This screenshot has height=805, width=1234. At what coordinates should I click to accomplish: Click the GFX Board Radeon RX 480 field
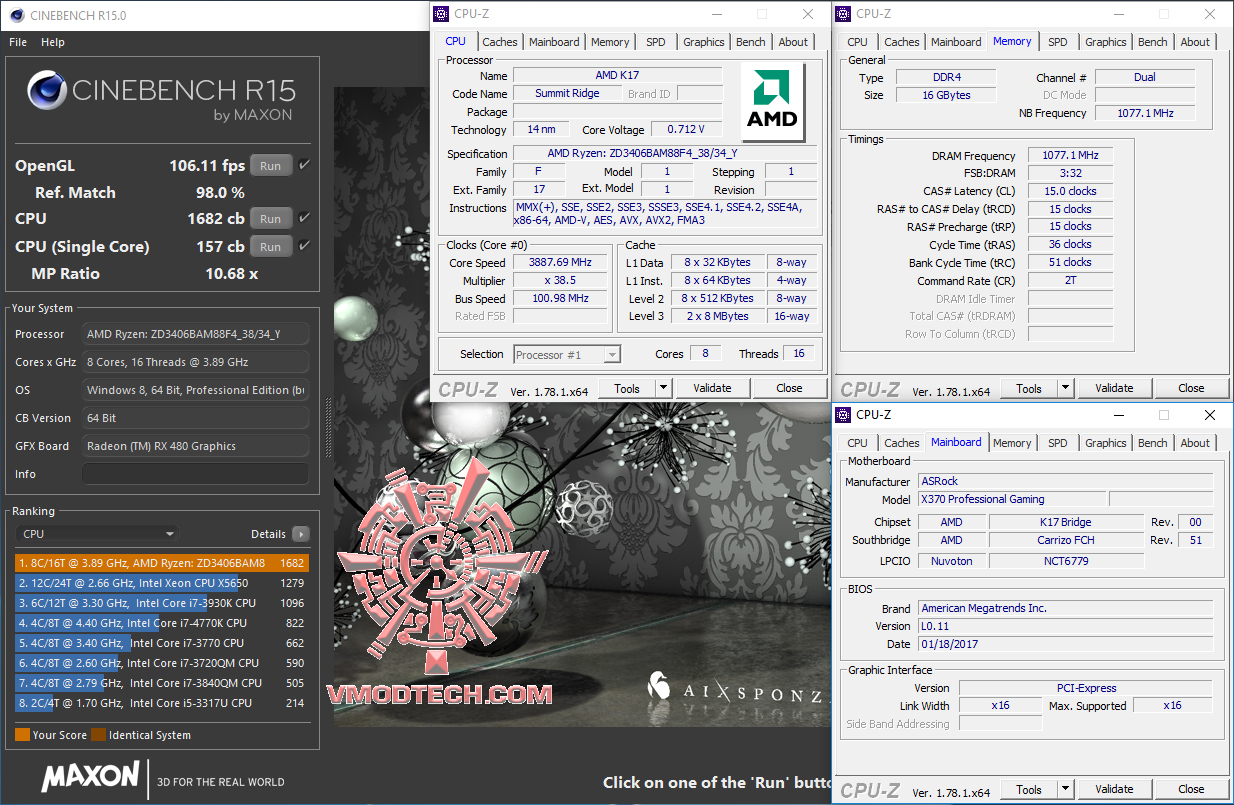pos(195,446)
